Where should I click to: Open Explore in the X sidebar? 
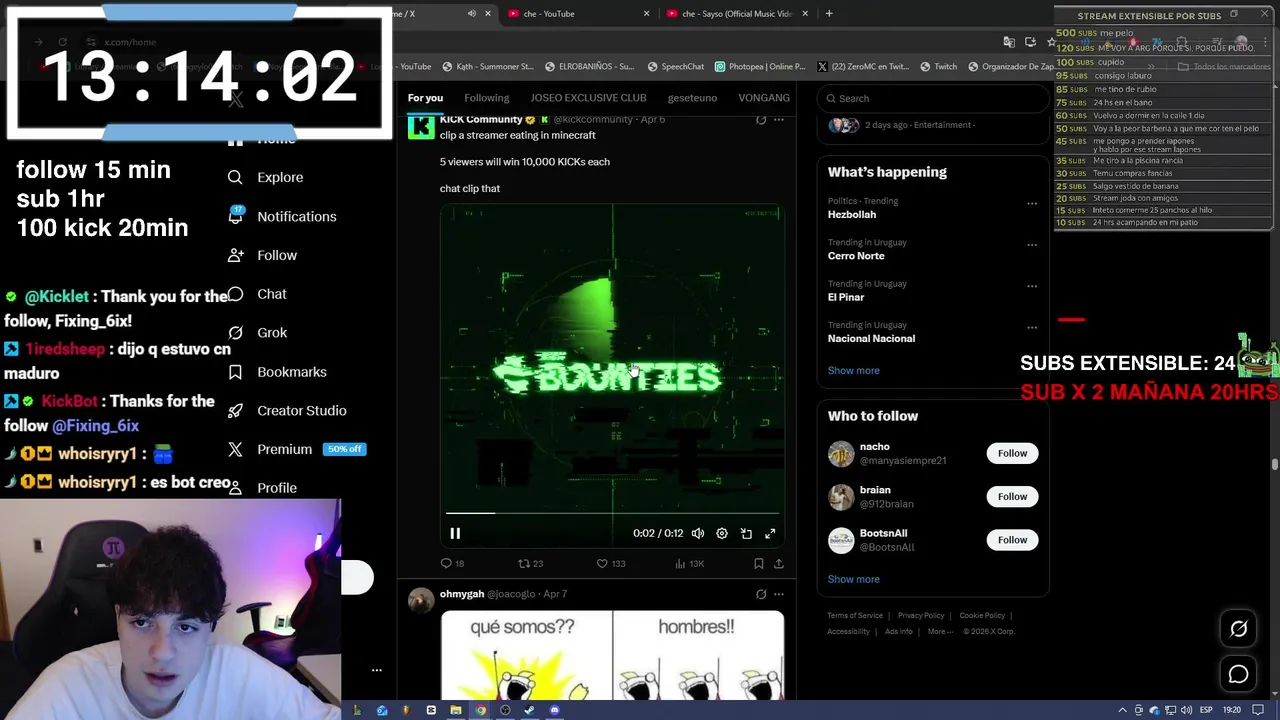[x=265, y=177]
